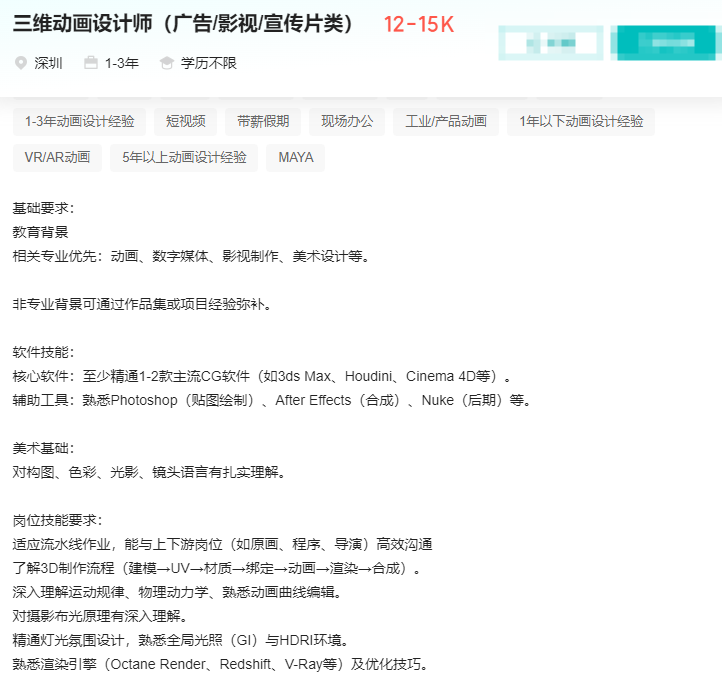Select the 短视频 tag
This screenshot has width=722, height=682.
(185, 121)
